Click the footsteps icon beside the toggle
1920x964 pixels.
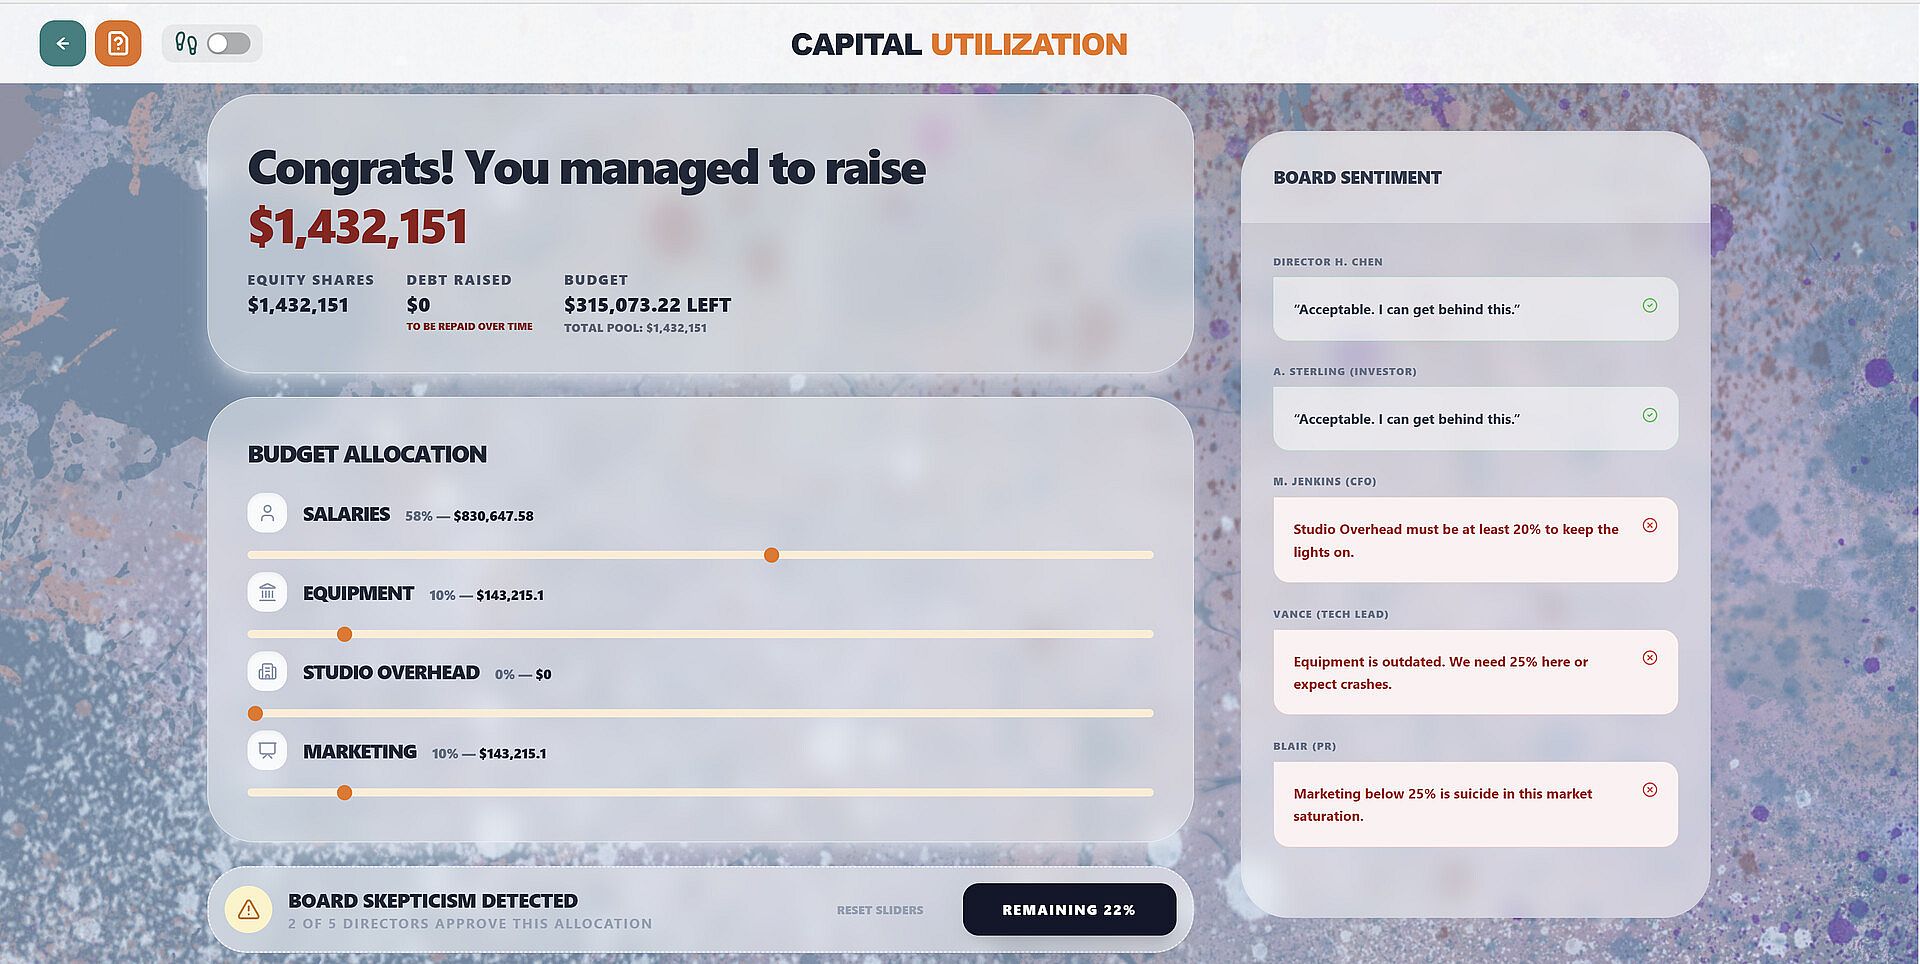pyautogui.click(x=186, y=44)
